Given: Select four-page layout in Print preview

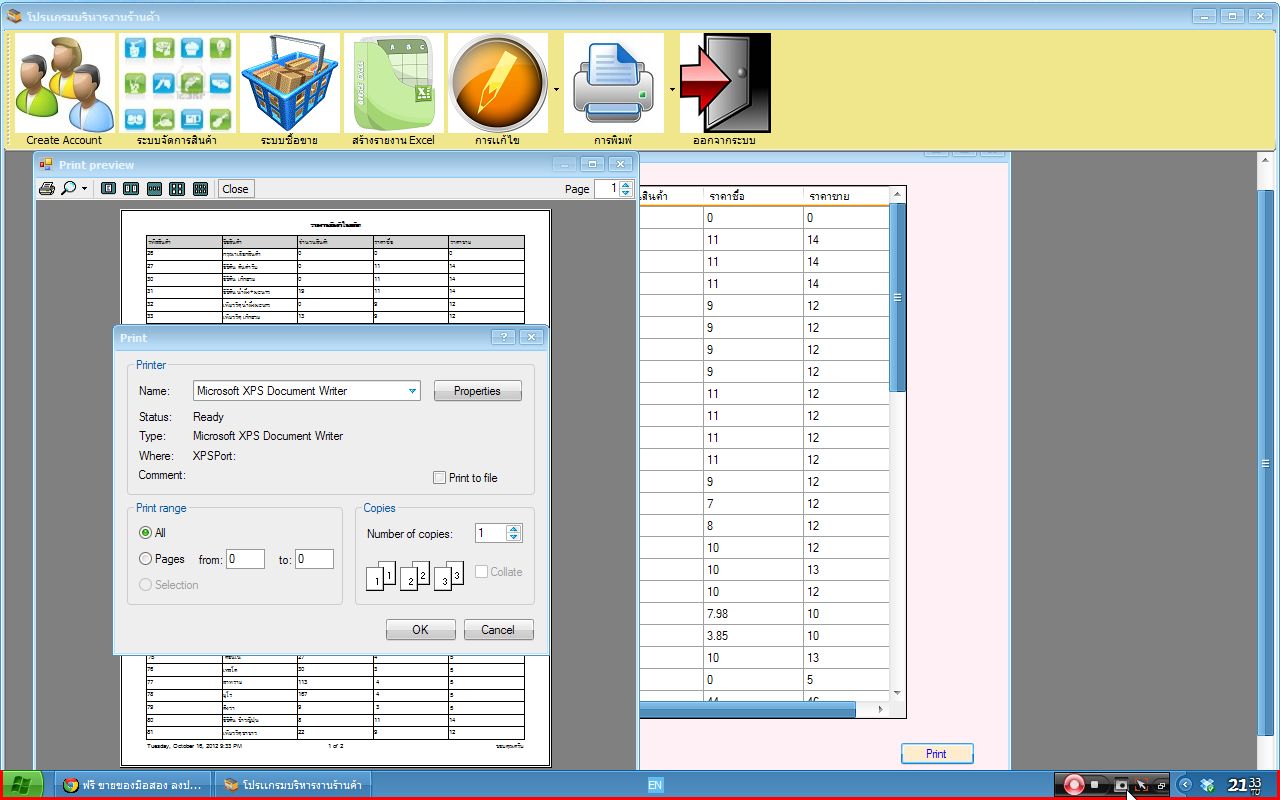Looking at the screenshot, I should pyautogui.click(x=177, y=188).
